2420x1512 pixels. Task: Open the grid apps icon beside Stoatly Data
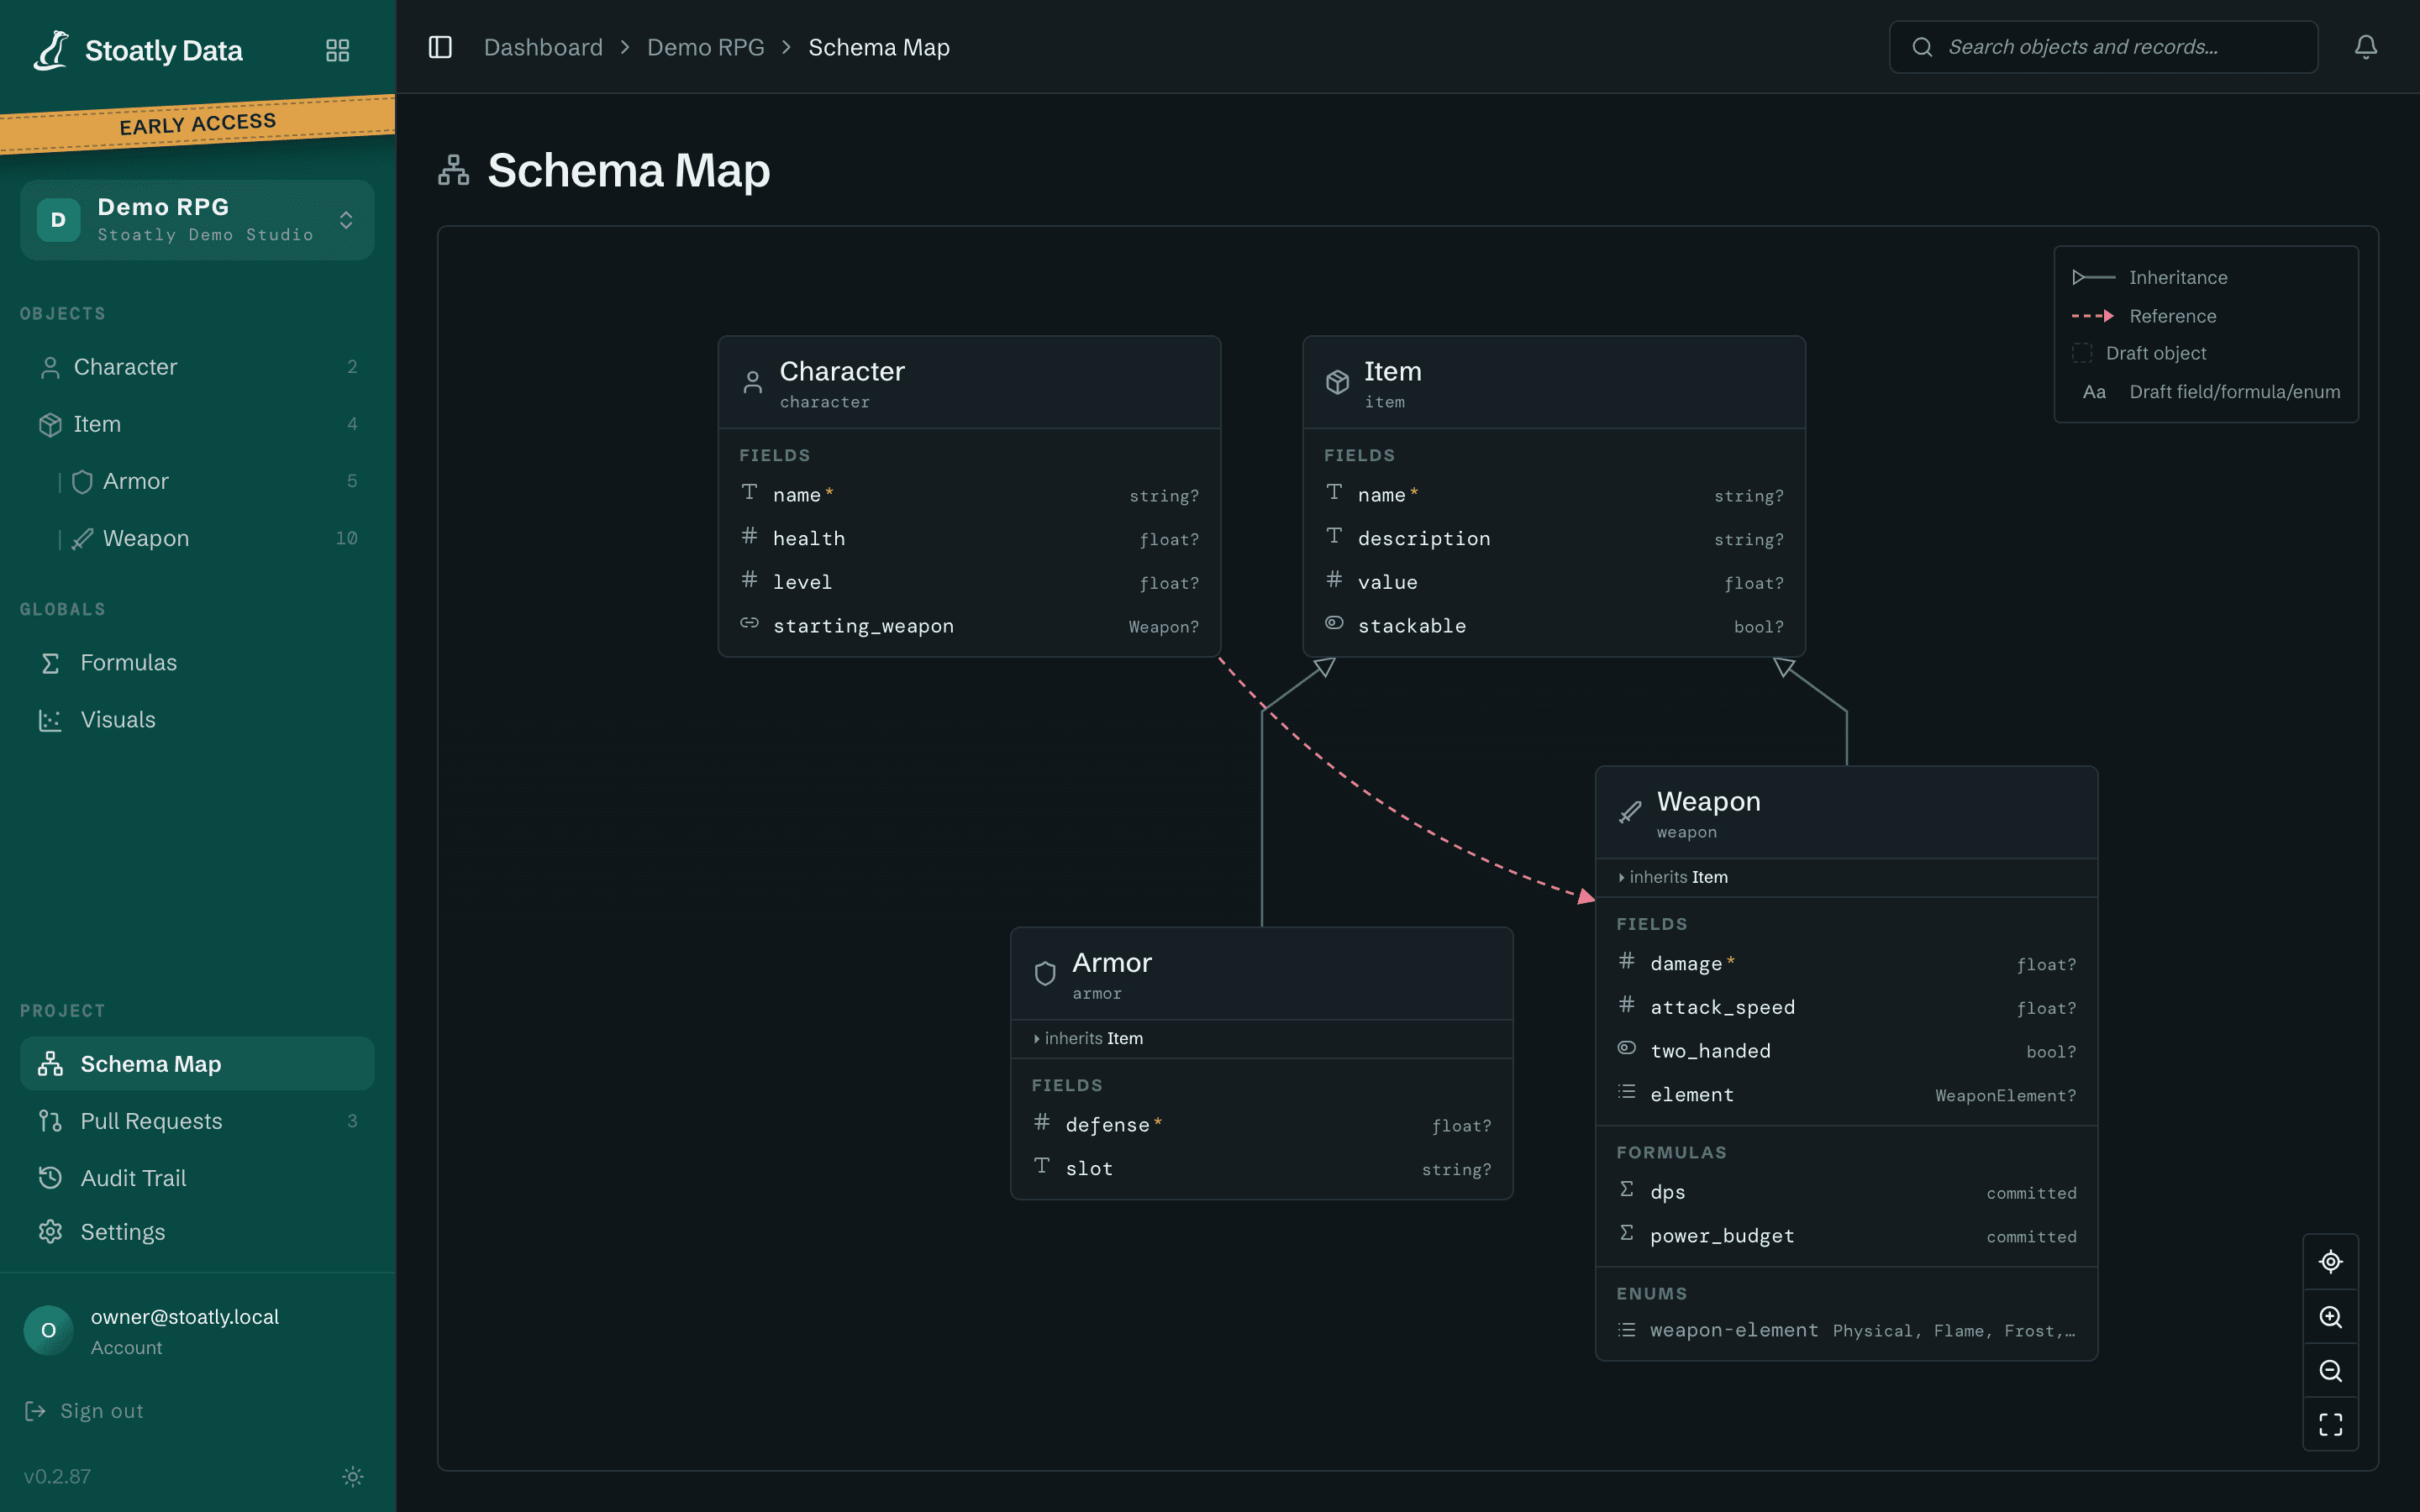338,50
